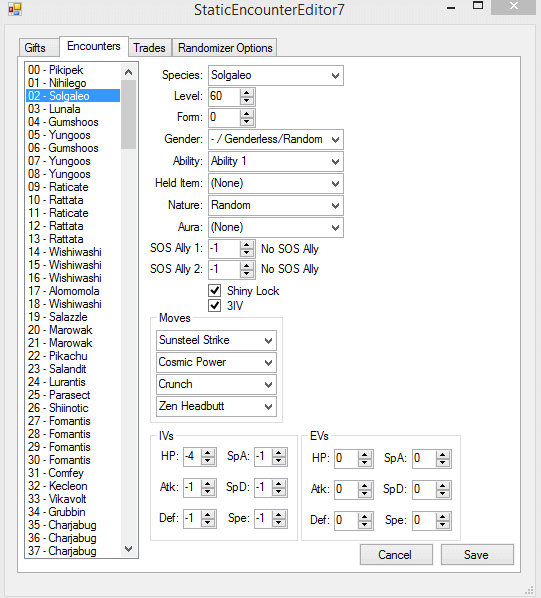Decrease the Def EV value
The width and height of the screenshot is (541, 598).
pyautogui.click(x=364, y=525)
